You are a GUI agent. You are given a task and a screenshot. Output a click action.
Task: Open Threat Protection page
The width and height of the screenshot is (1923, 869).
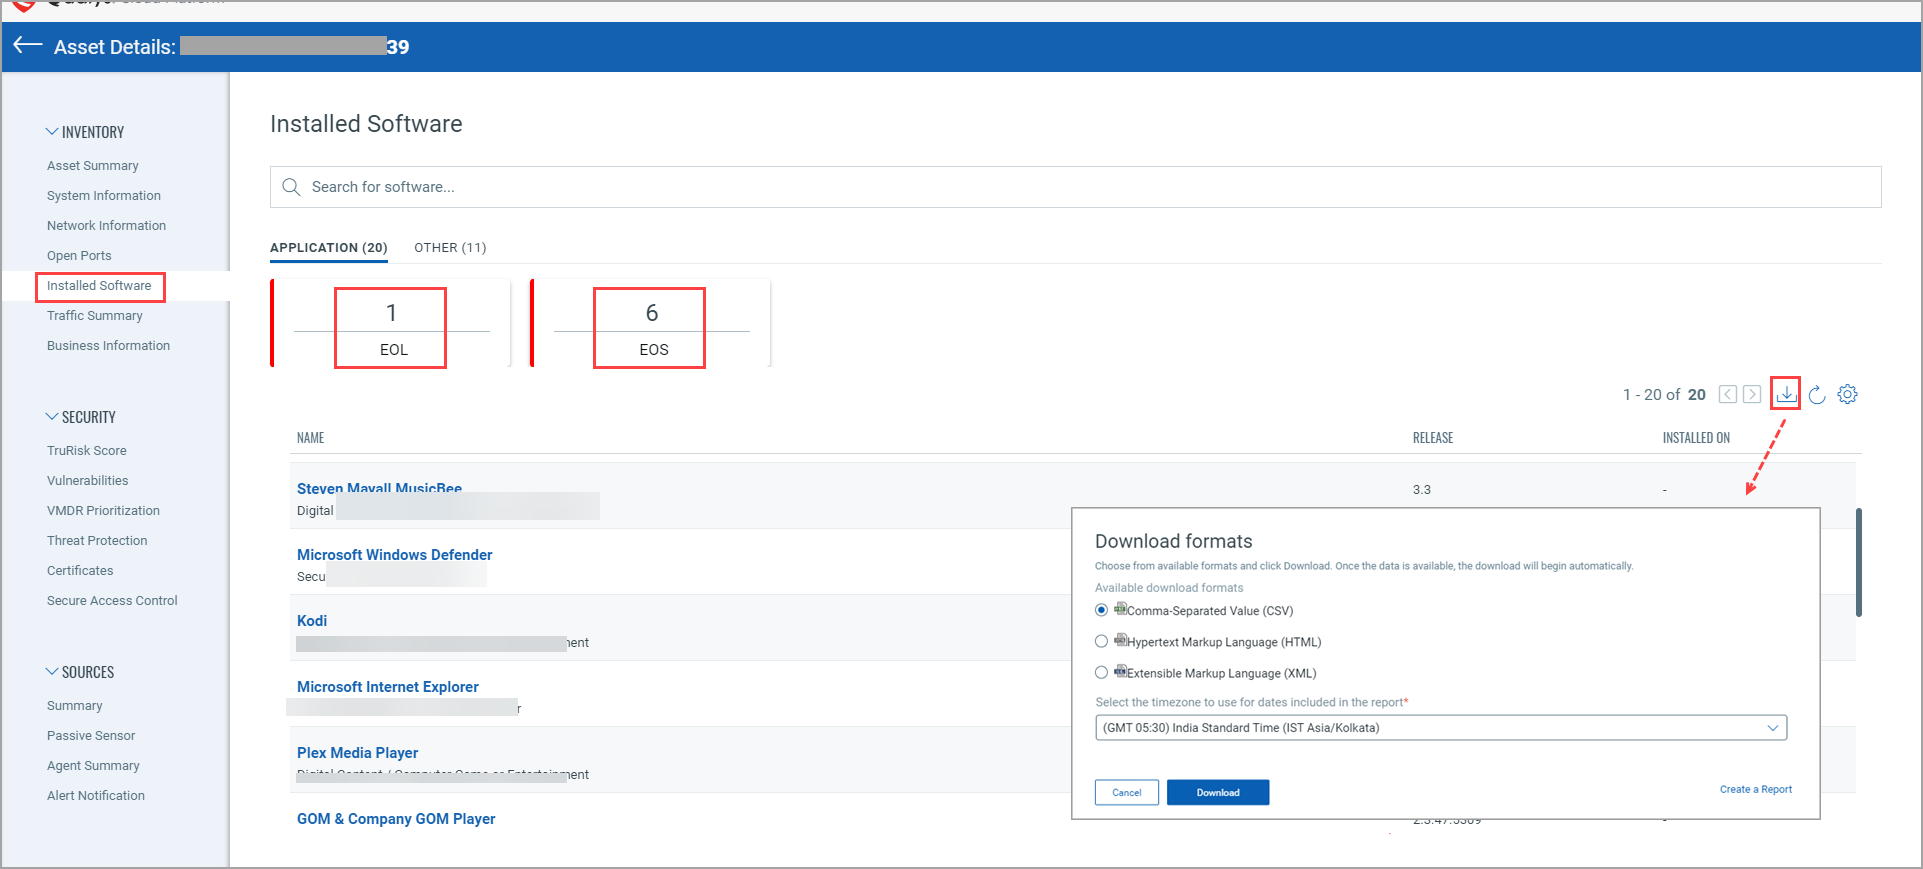pos(97,541)
